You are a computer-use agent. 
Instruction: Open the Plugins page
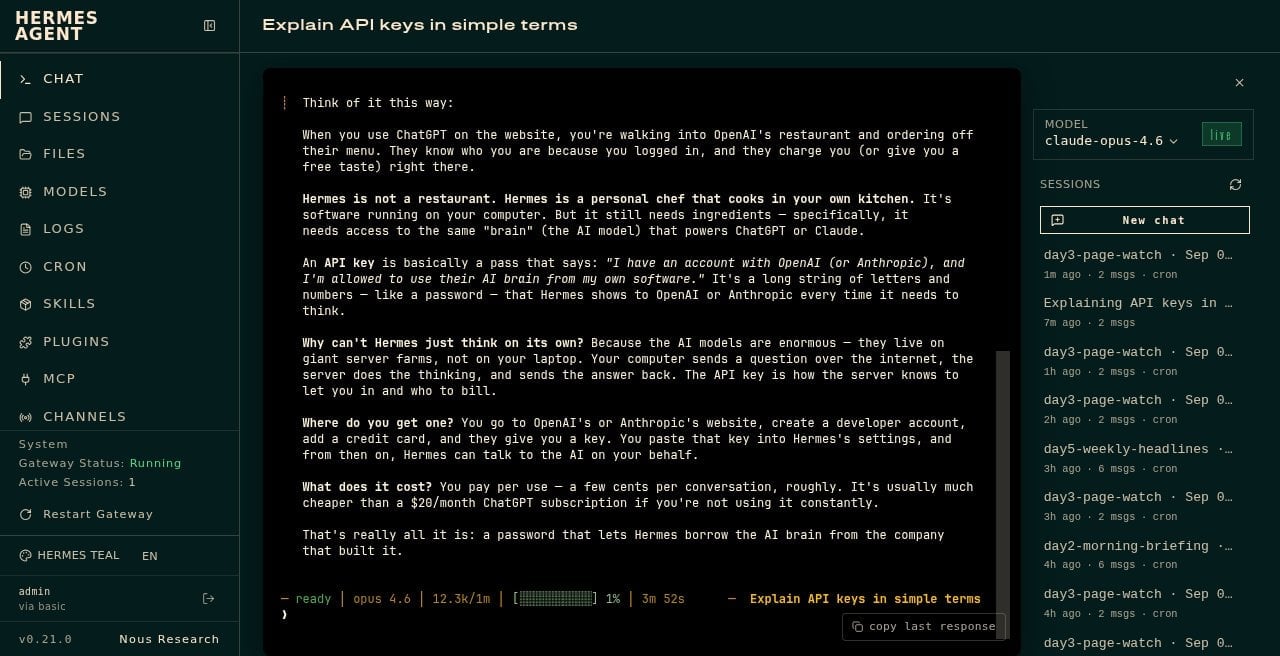coord(119,342)
